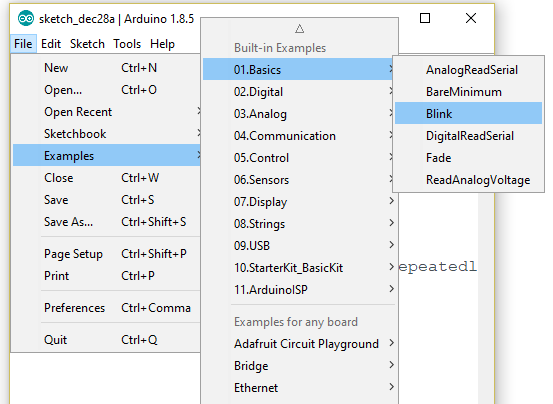Close the Arduino window
The height and width of the screenshot is (404, 553).
coord(471,18)
